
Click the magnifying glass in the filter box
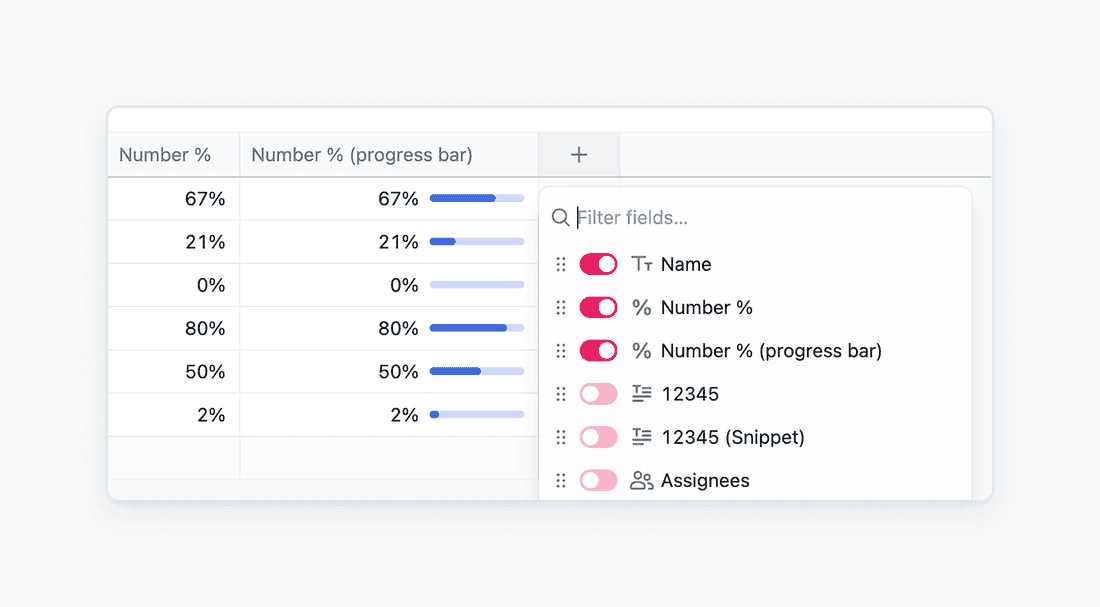pyautogui.click(x=560, y=217)
